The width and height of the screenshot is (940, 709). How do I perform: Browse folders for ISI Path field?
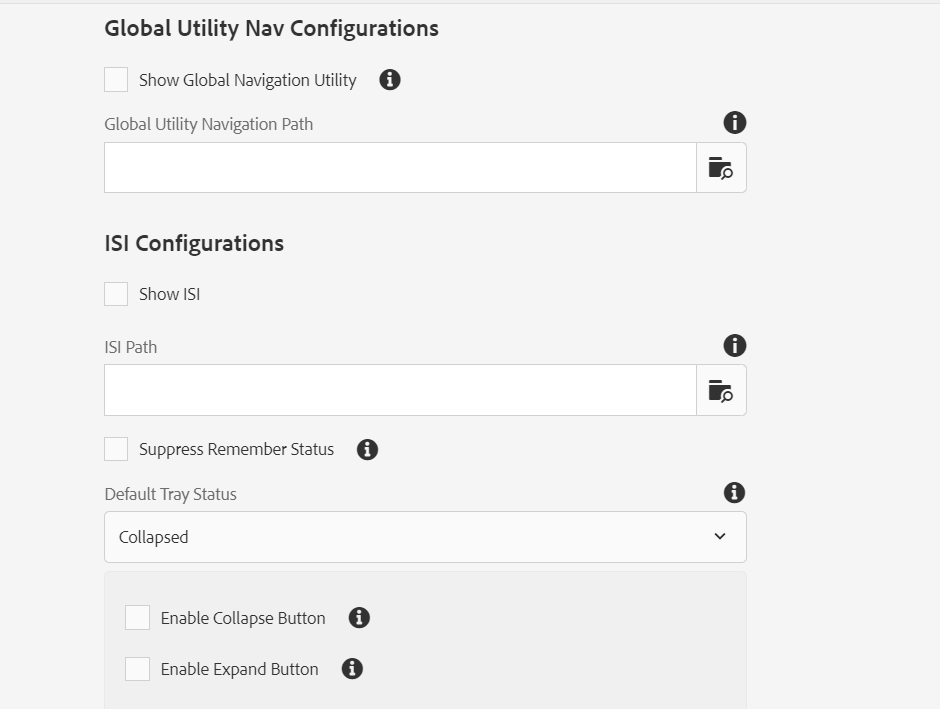tap(721, 390)
